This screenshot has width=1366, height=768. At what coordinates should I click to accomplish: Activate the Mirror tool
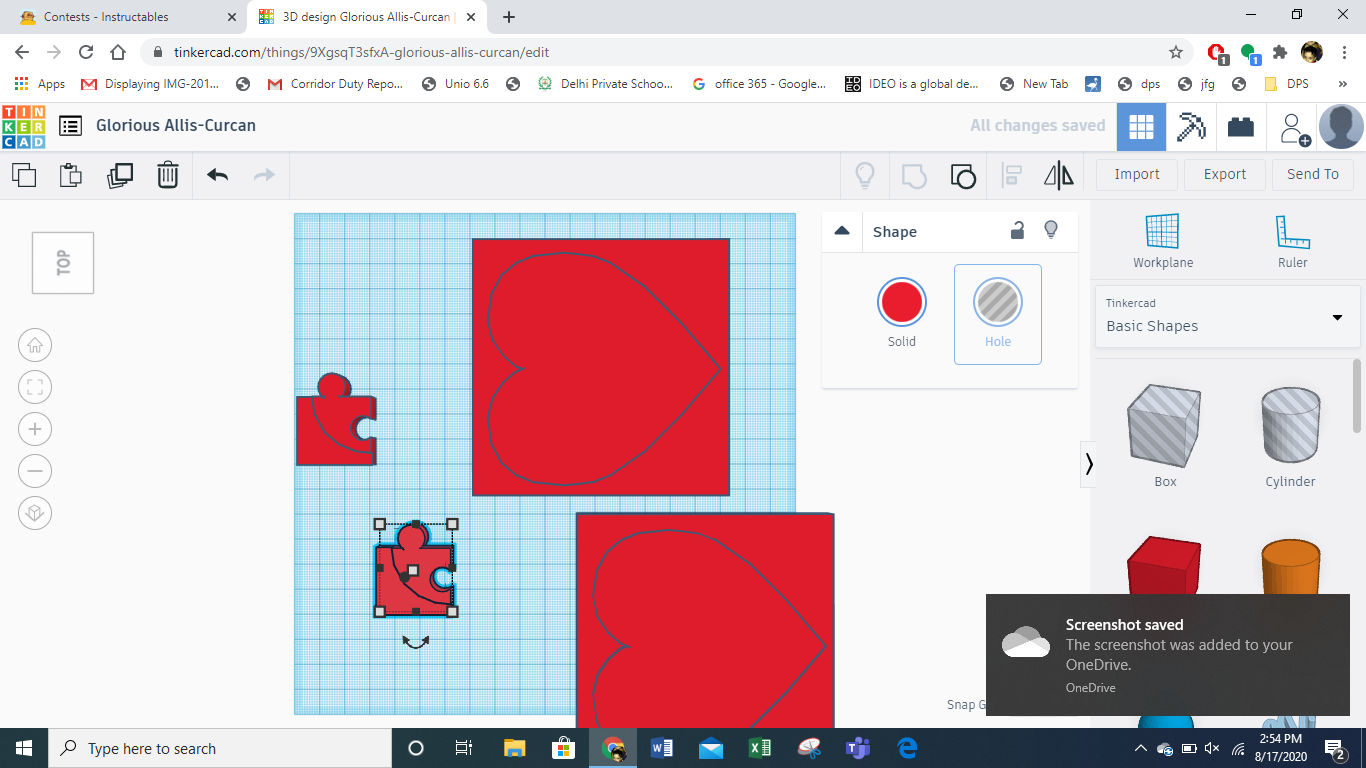(x=1059, y=176)
